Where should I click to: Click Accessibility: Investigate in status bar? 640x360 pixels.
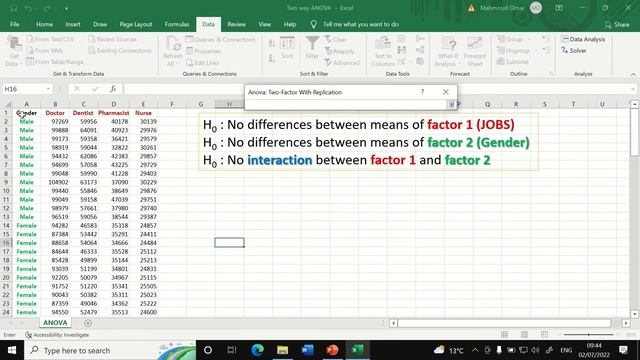pos(57,335)
